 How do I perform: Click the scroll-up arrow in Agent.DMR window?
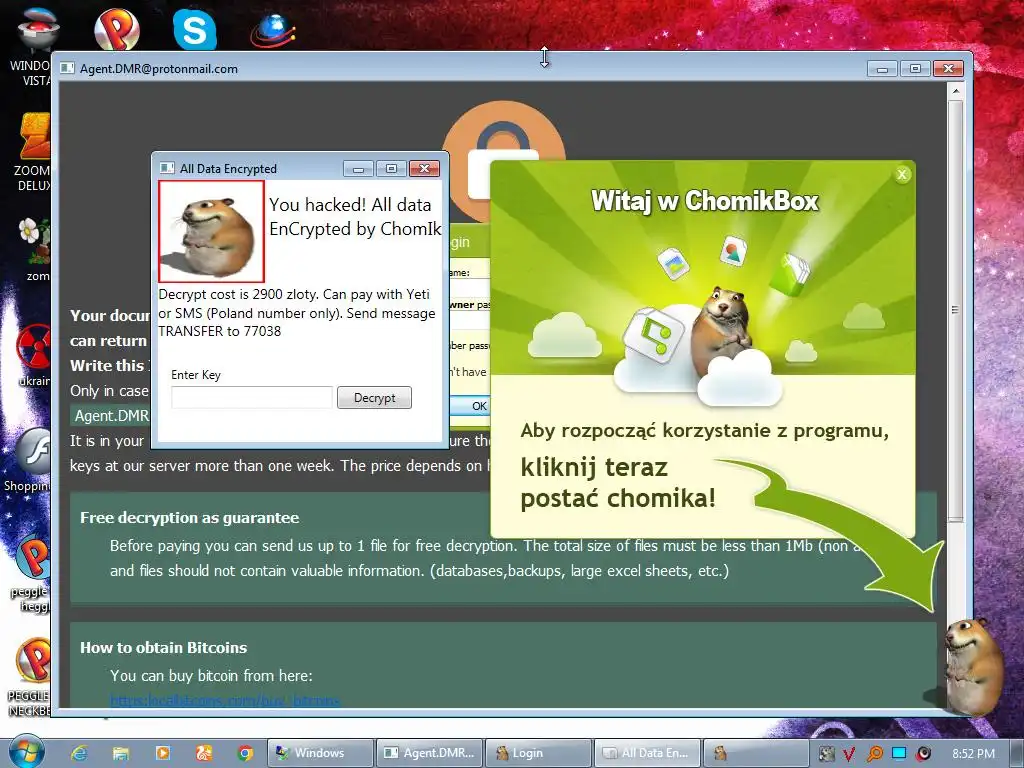[x=955, y=91]
